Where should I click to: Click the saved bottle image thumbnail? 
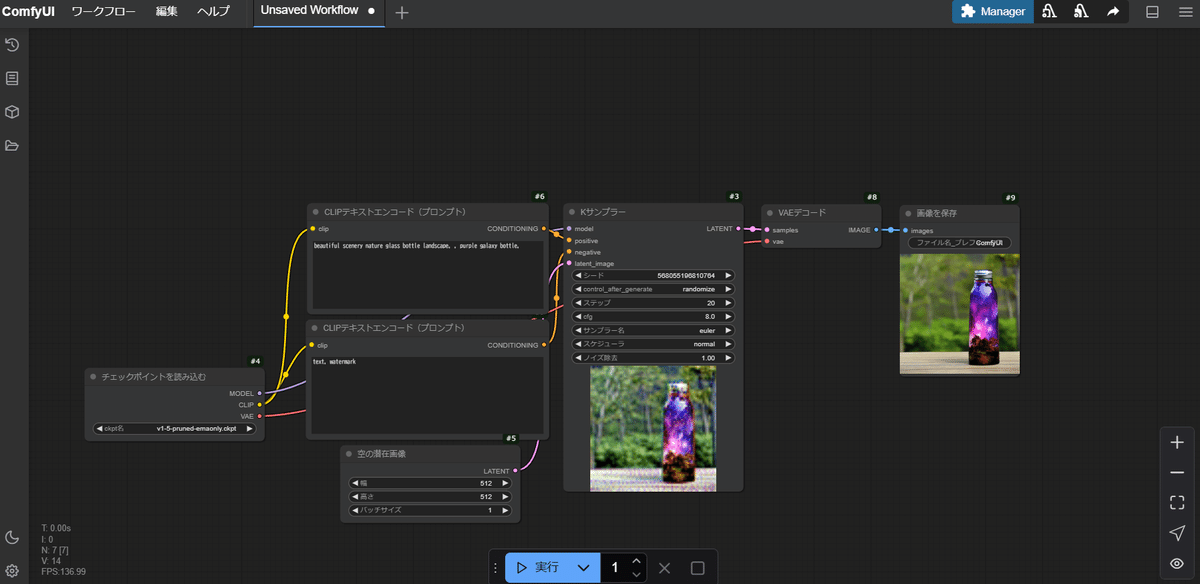[960, 314]
